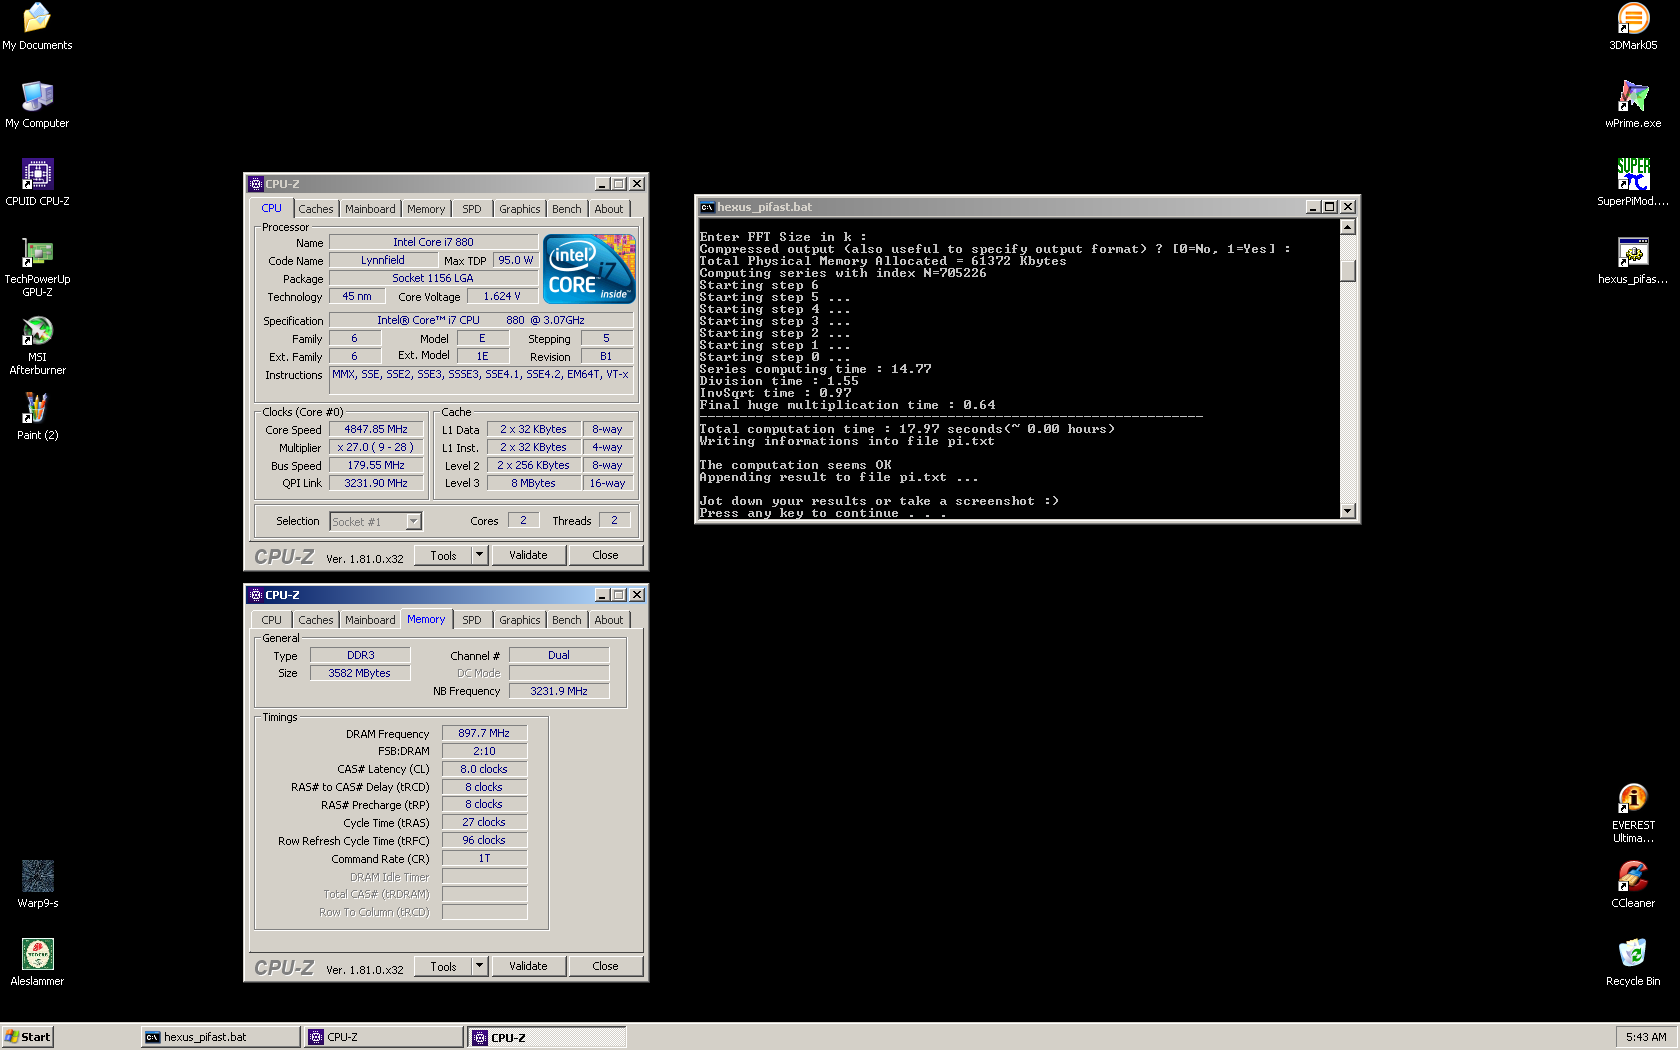Launch SuperPiMod desktop shortcut

point(1633,183)
